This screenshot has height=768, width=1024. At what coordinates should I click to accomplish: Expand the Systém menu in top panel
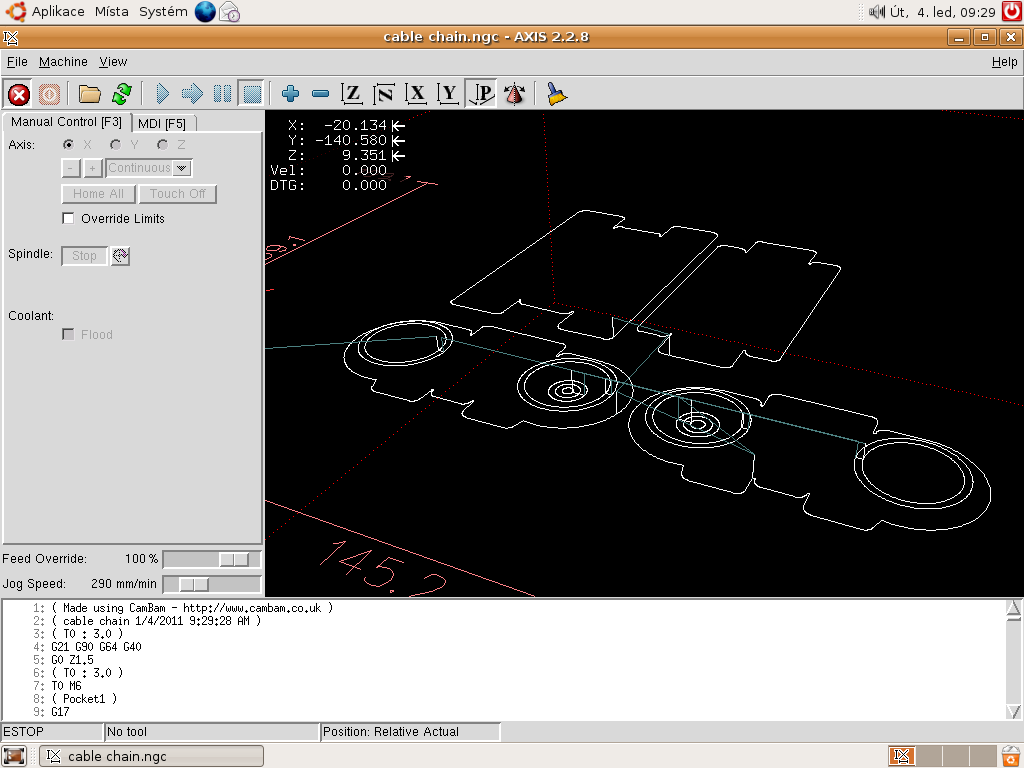[163, 12]
